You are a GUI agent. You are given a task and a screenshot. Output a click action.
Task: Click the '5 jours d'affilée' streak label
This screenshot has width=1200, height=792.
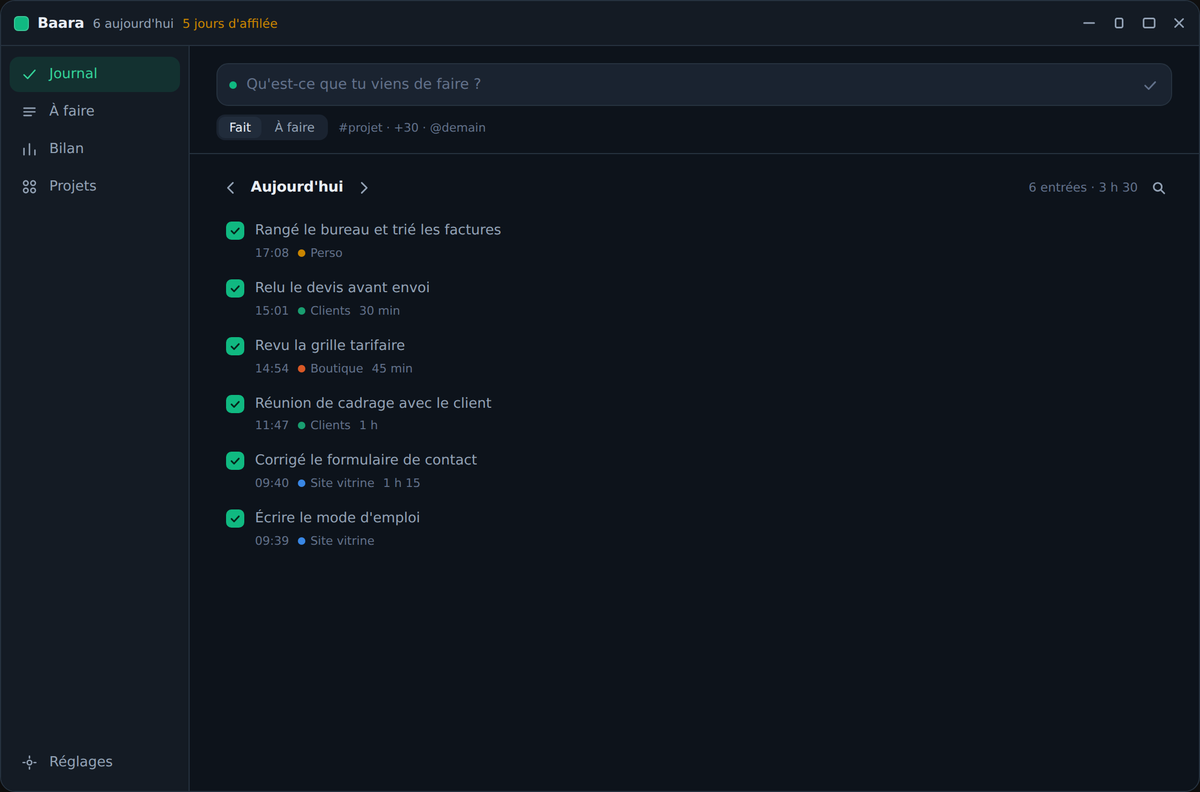click(x=230, y=23)
